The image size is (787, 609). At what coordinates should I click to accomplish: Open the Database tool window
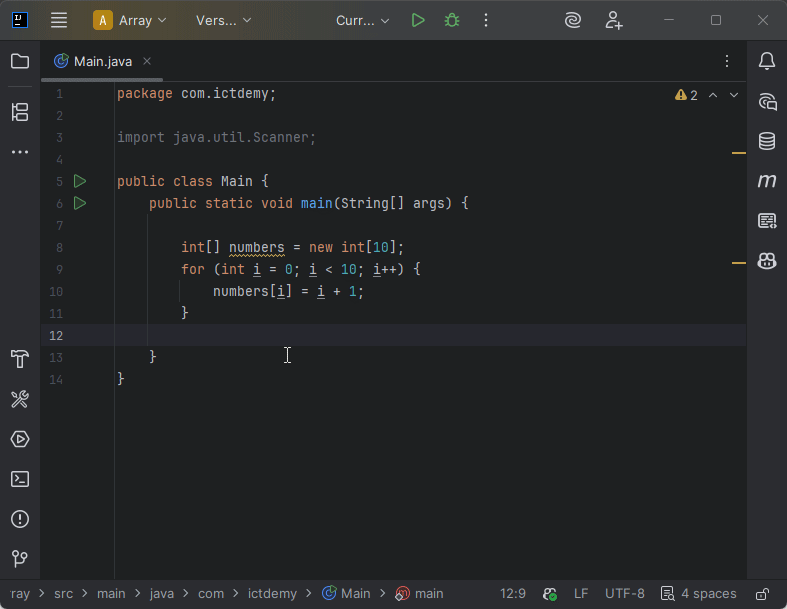coord(766,141)
